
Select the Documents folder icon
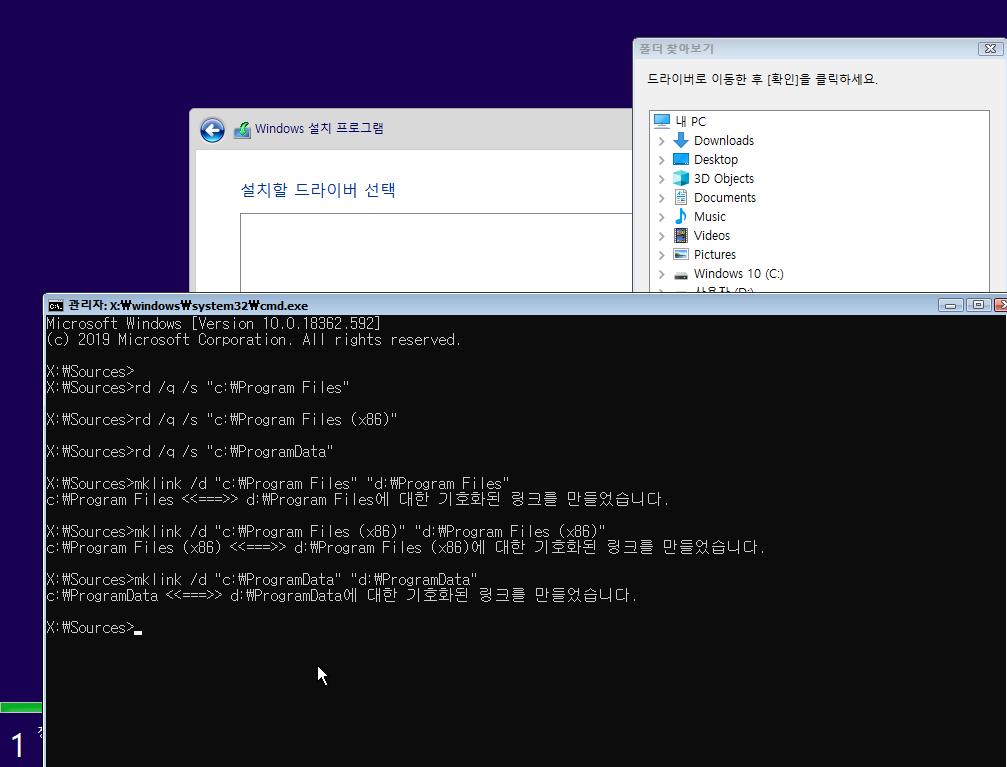[x=681, y=197]
